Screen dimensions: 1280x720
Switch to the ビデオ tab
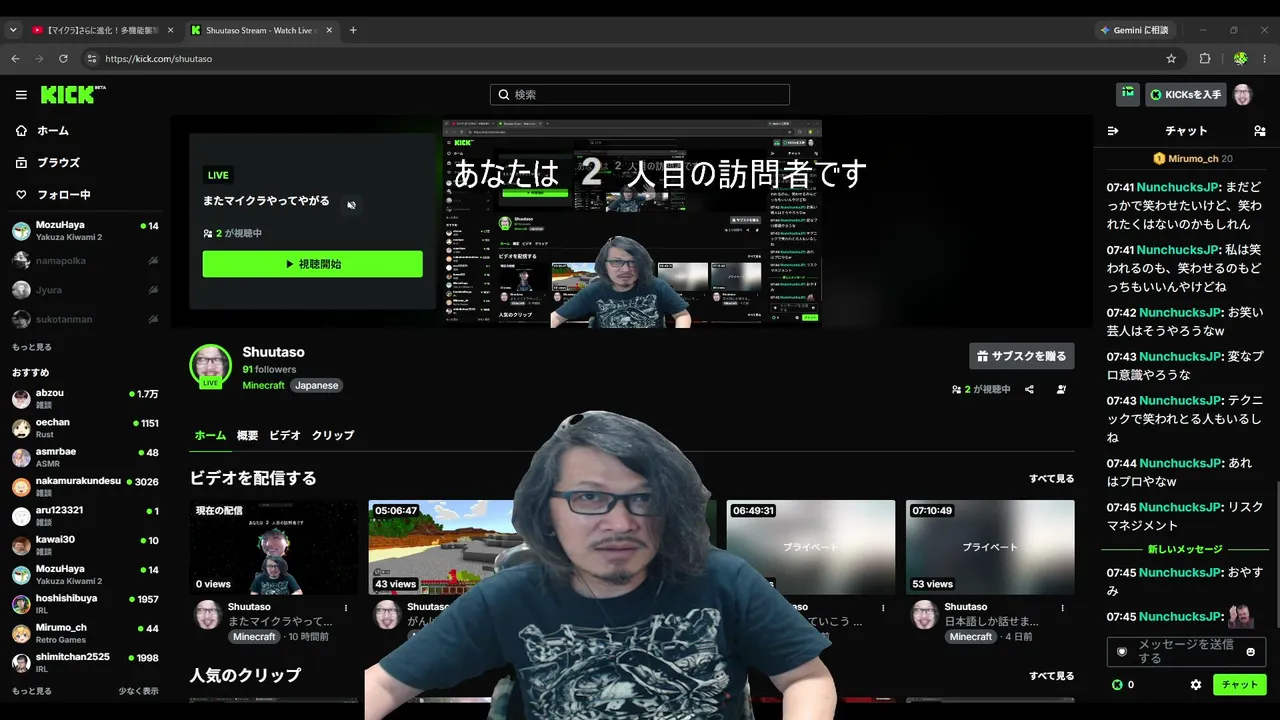285,436
